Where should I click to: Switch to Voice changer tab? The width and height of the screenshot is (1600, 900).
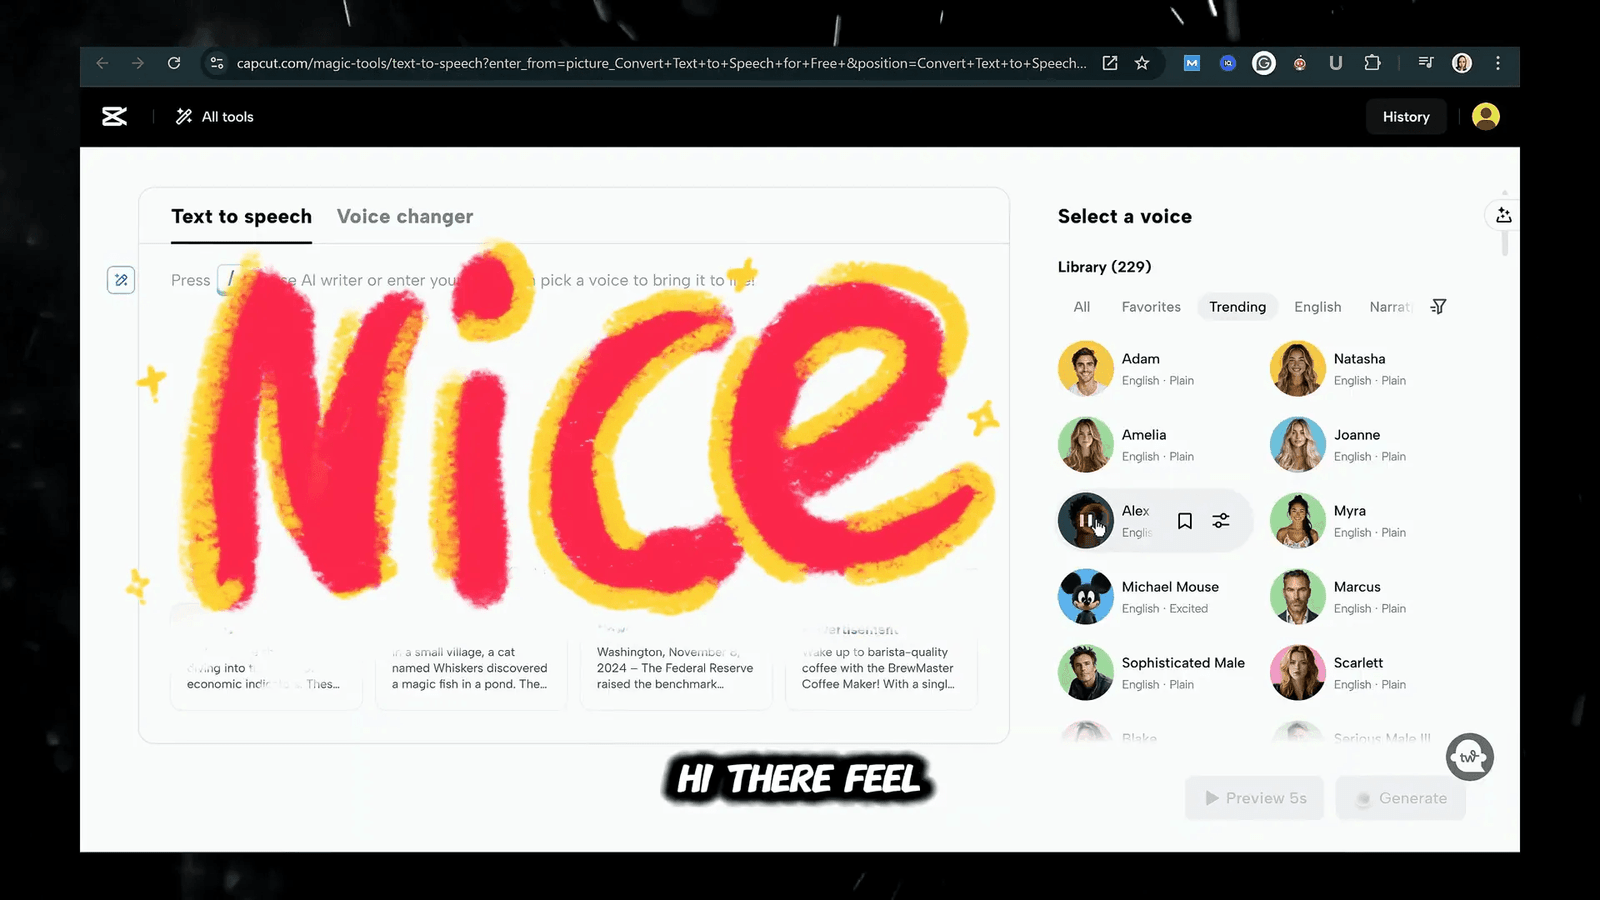[x=405, y=217]
